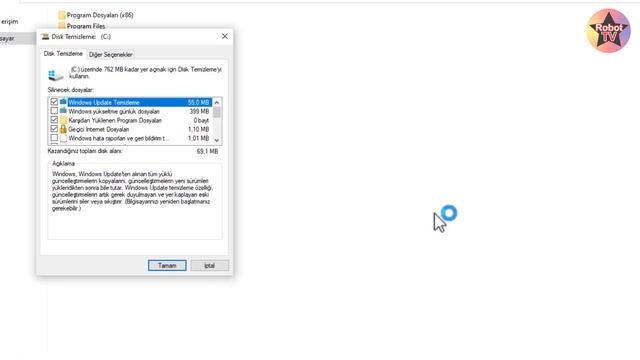Open erişim item in navigation pane

9,21
